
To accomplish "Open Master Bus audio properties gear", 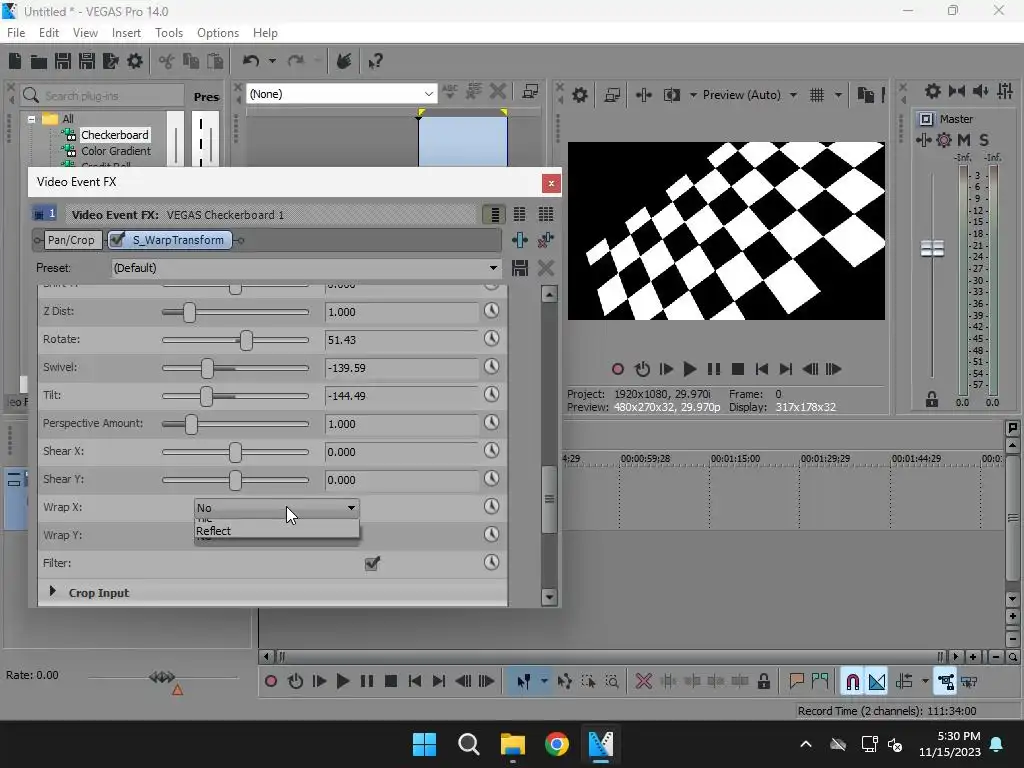I will [933, 91].
